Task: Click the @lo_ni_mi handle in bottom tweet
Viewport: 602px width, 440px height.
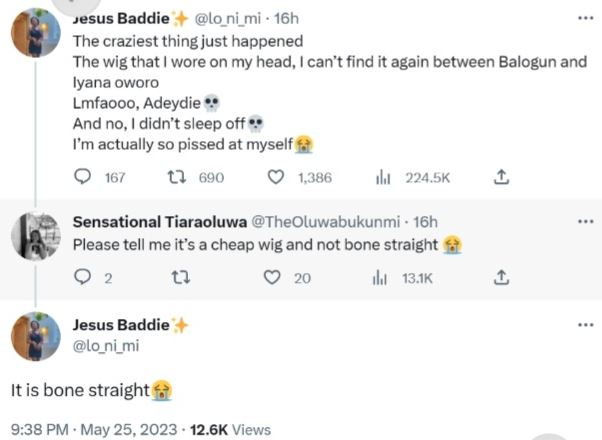Action: click(106, 345)
